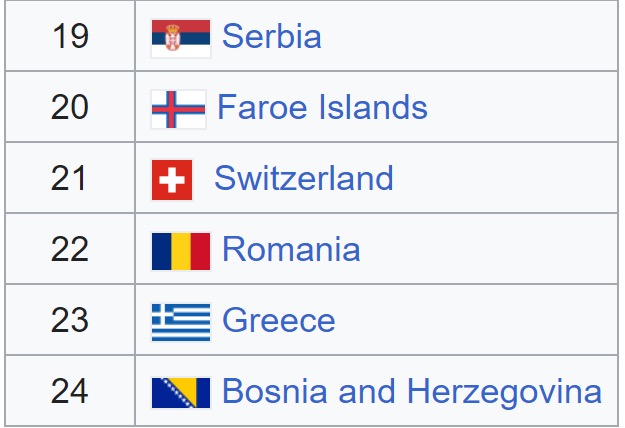Click the Serbia flag icon
Image resolution: width=625 pixels, height=428 pixels.
(181, 39)
